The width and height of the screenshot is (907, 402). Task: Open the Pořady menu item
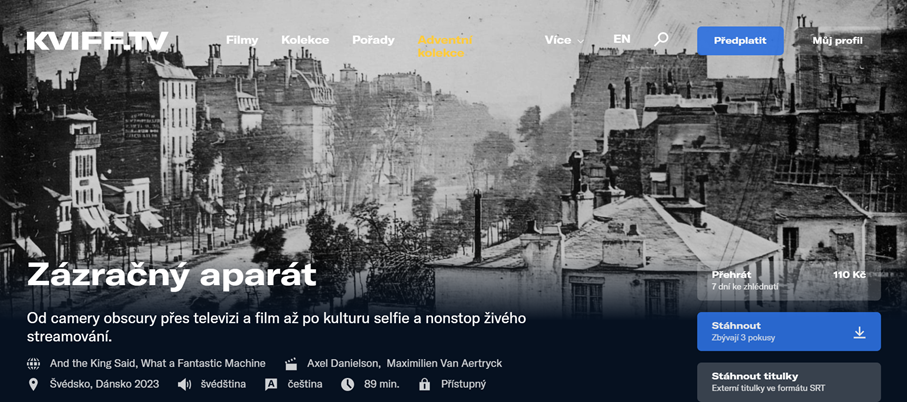tap(373, 40)
